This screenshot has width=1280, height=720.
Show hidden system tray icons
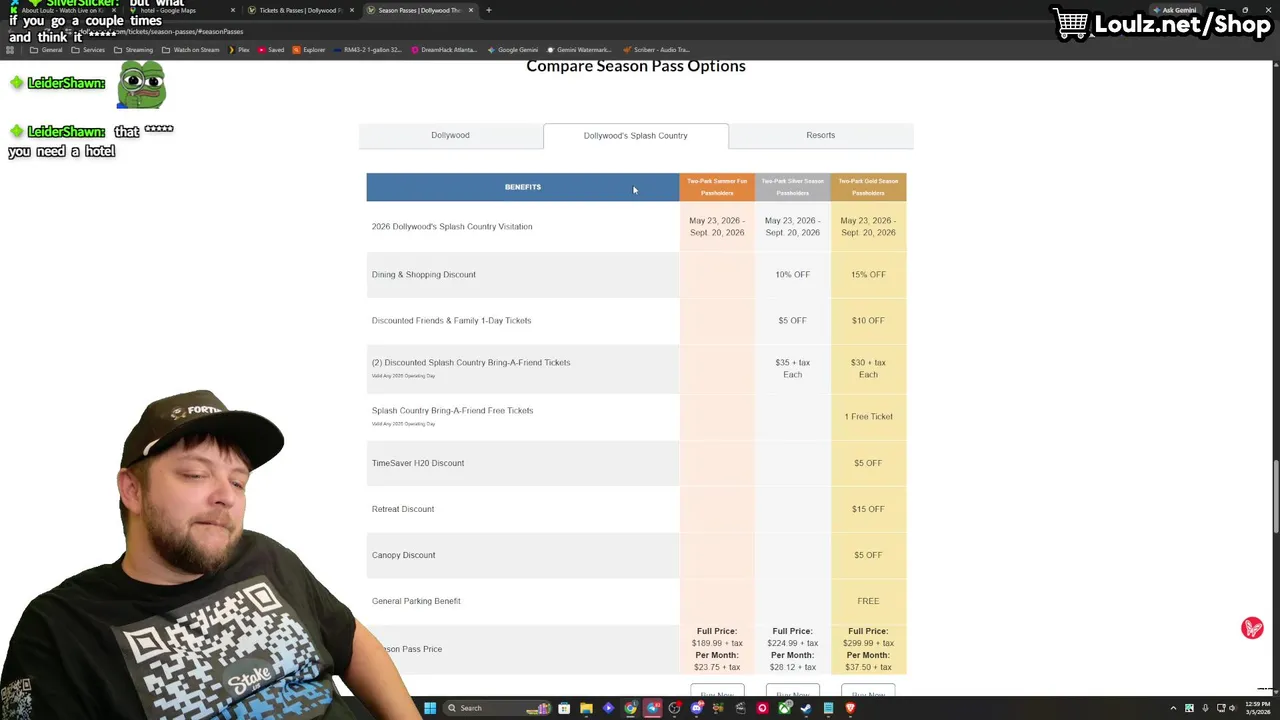click(x=1173, y=708)
